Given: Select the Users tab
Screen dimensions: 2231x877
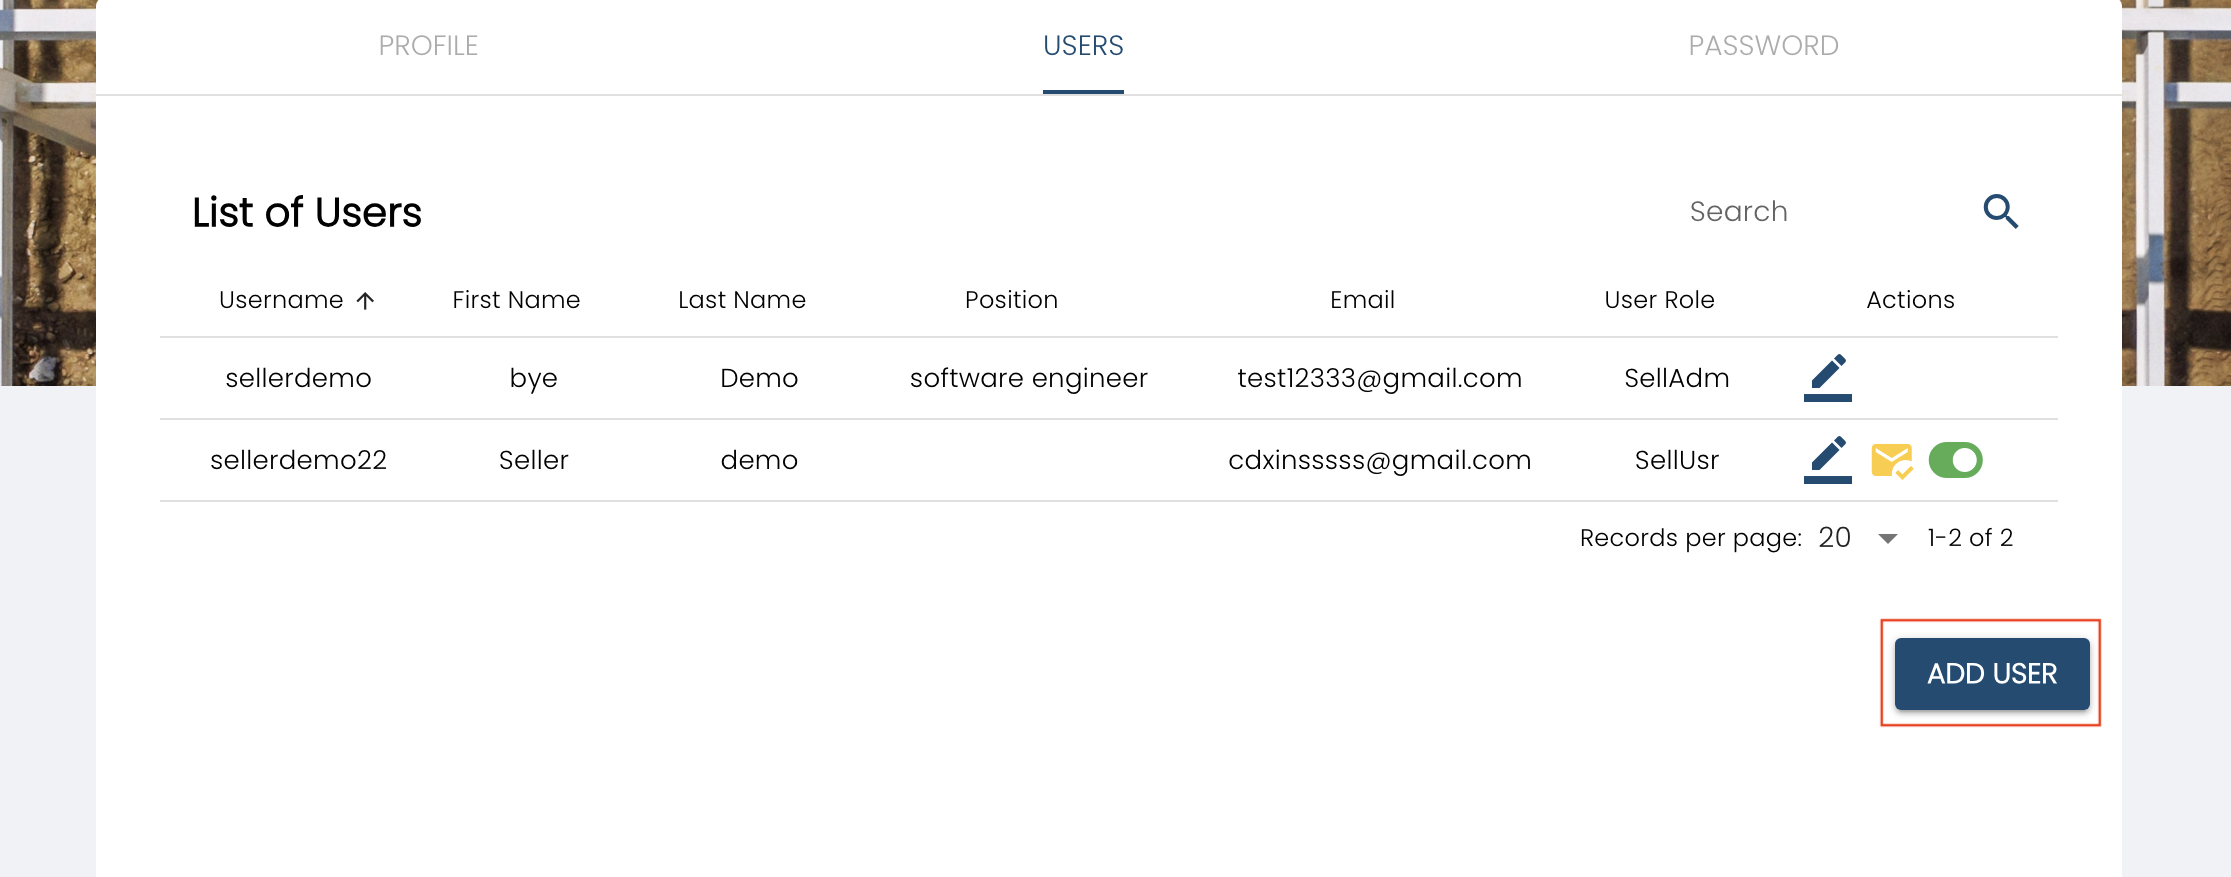Looking at the screenshot, I should [x=1083, y=46].
